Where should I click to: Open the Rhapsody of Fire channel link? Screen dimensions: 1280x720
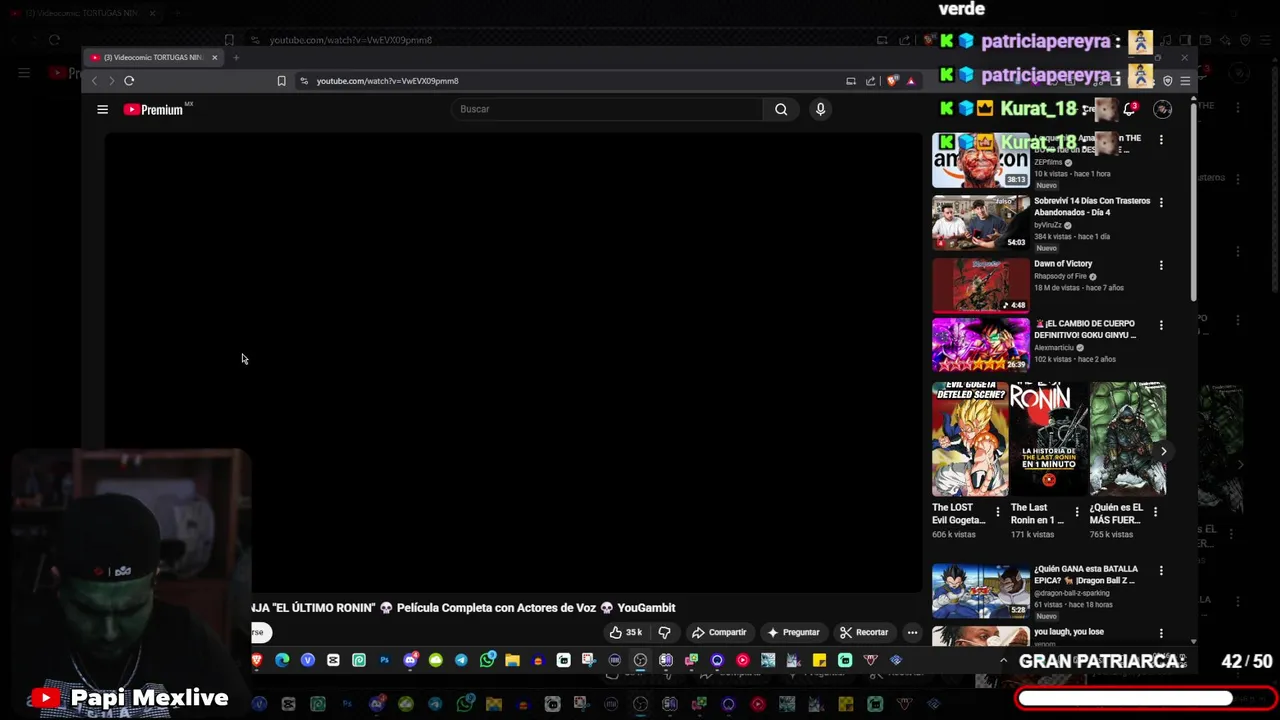(1060, 276)
